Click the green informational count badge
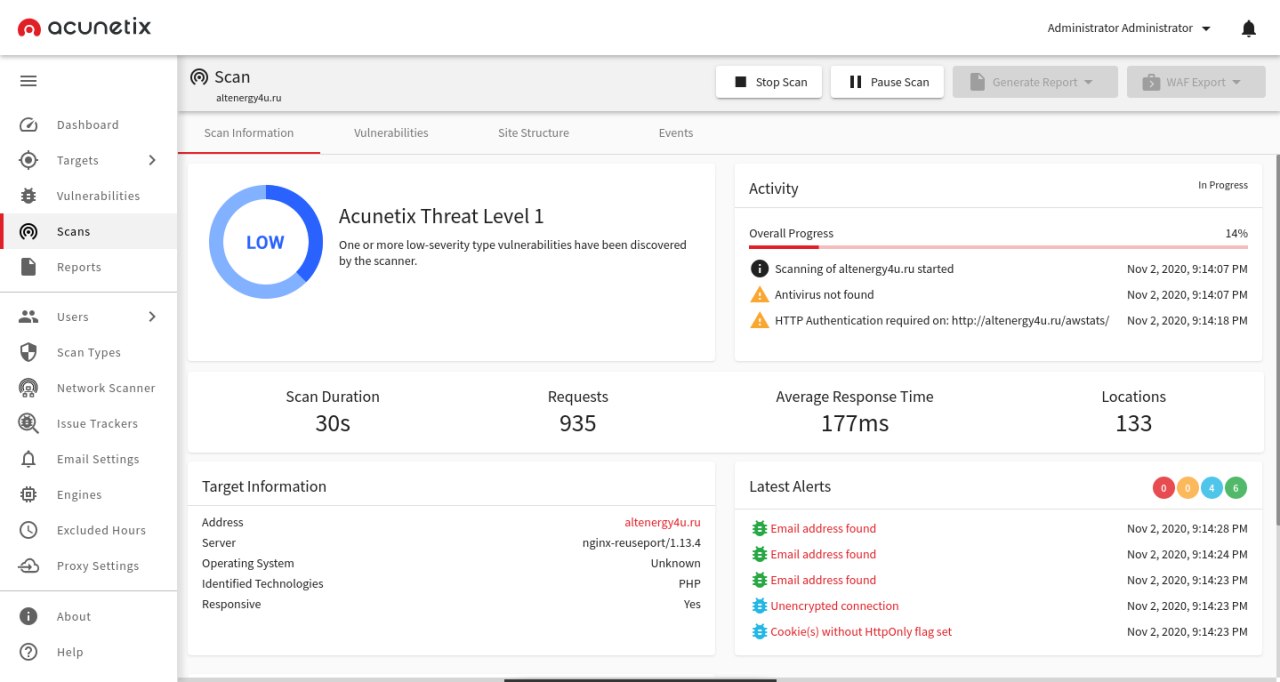Viewport: 1280px width, 682px height. tap(1236, 488)
